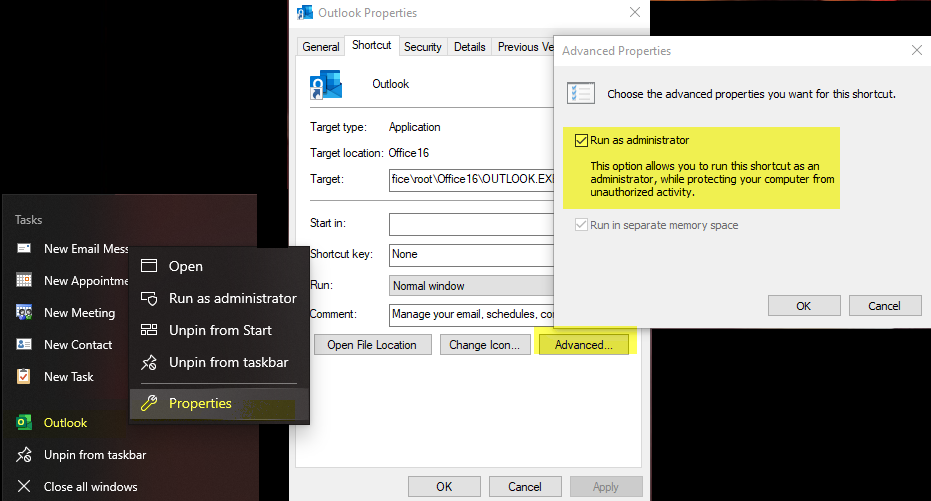The width and height of the screenshot is (931, 501).
Task: Open Properties from the context menu
Action: click(x=219, y=403)
